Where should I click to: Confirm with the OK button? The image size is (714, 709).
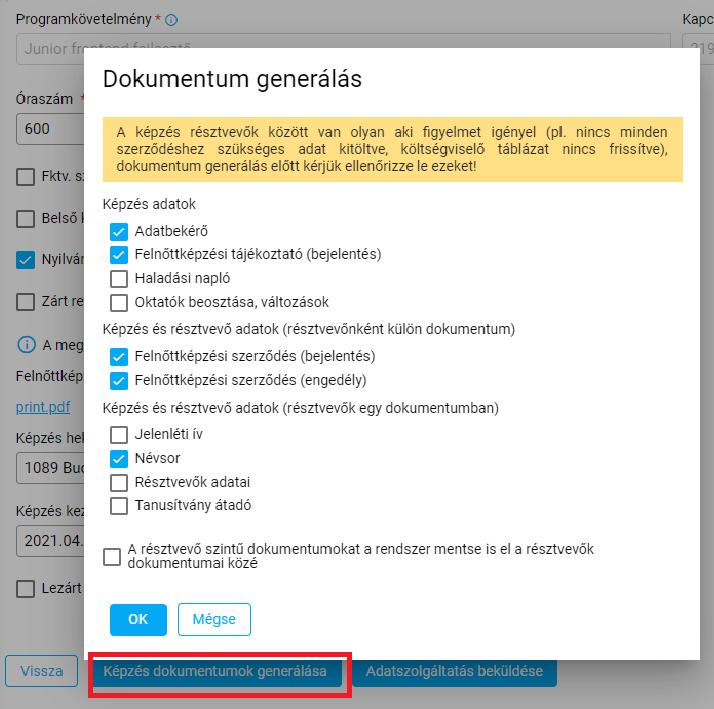point(138,619)
